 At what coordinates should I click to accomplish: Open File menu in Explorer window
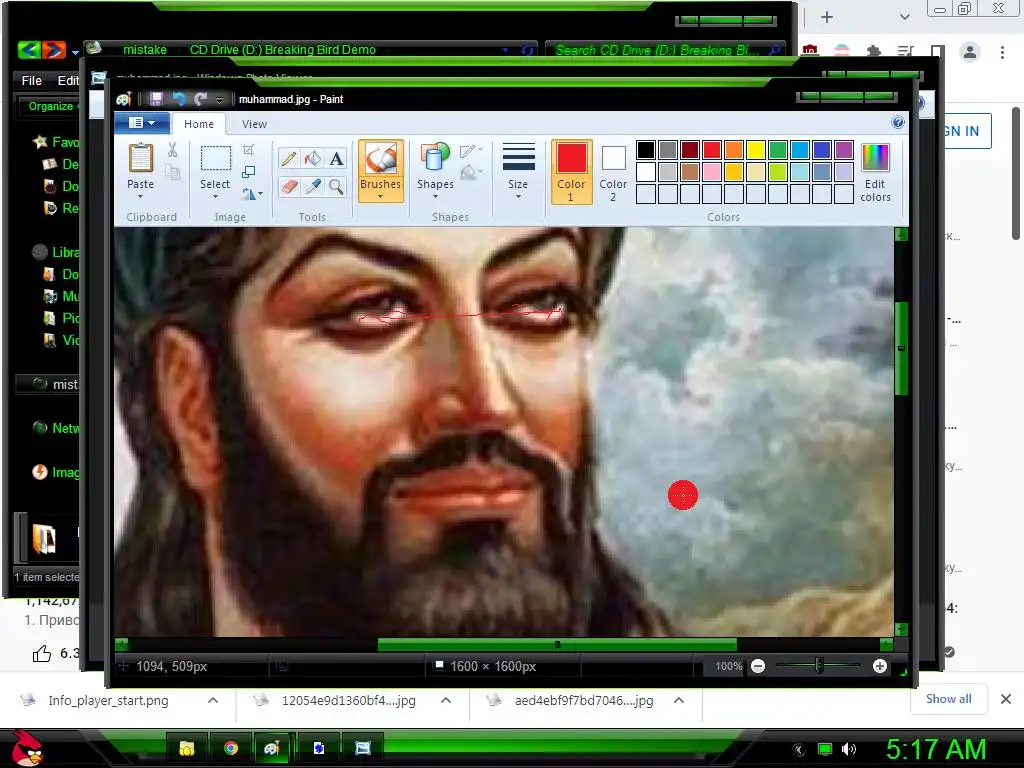[x=31, y=80]
